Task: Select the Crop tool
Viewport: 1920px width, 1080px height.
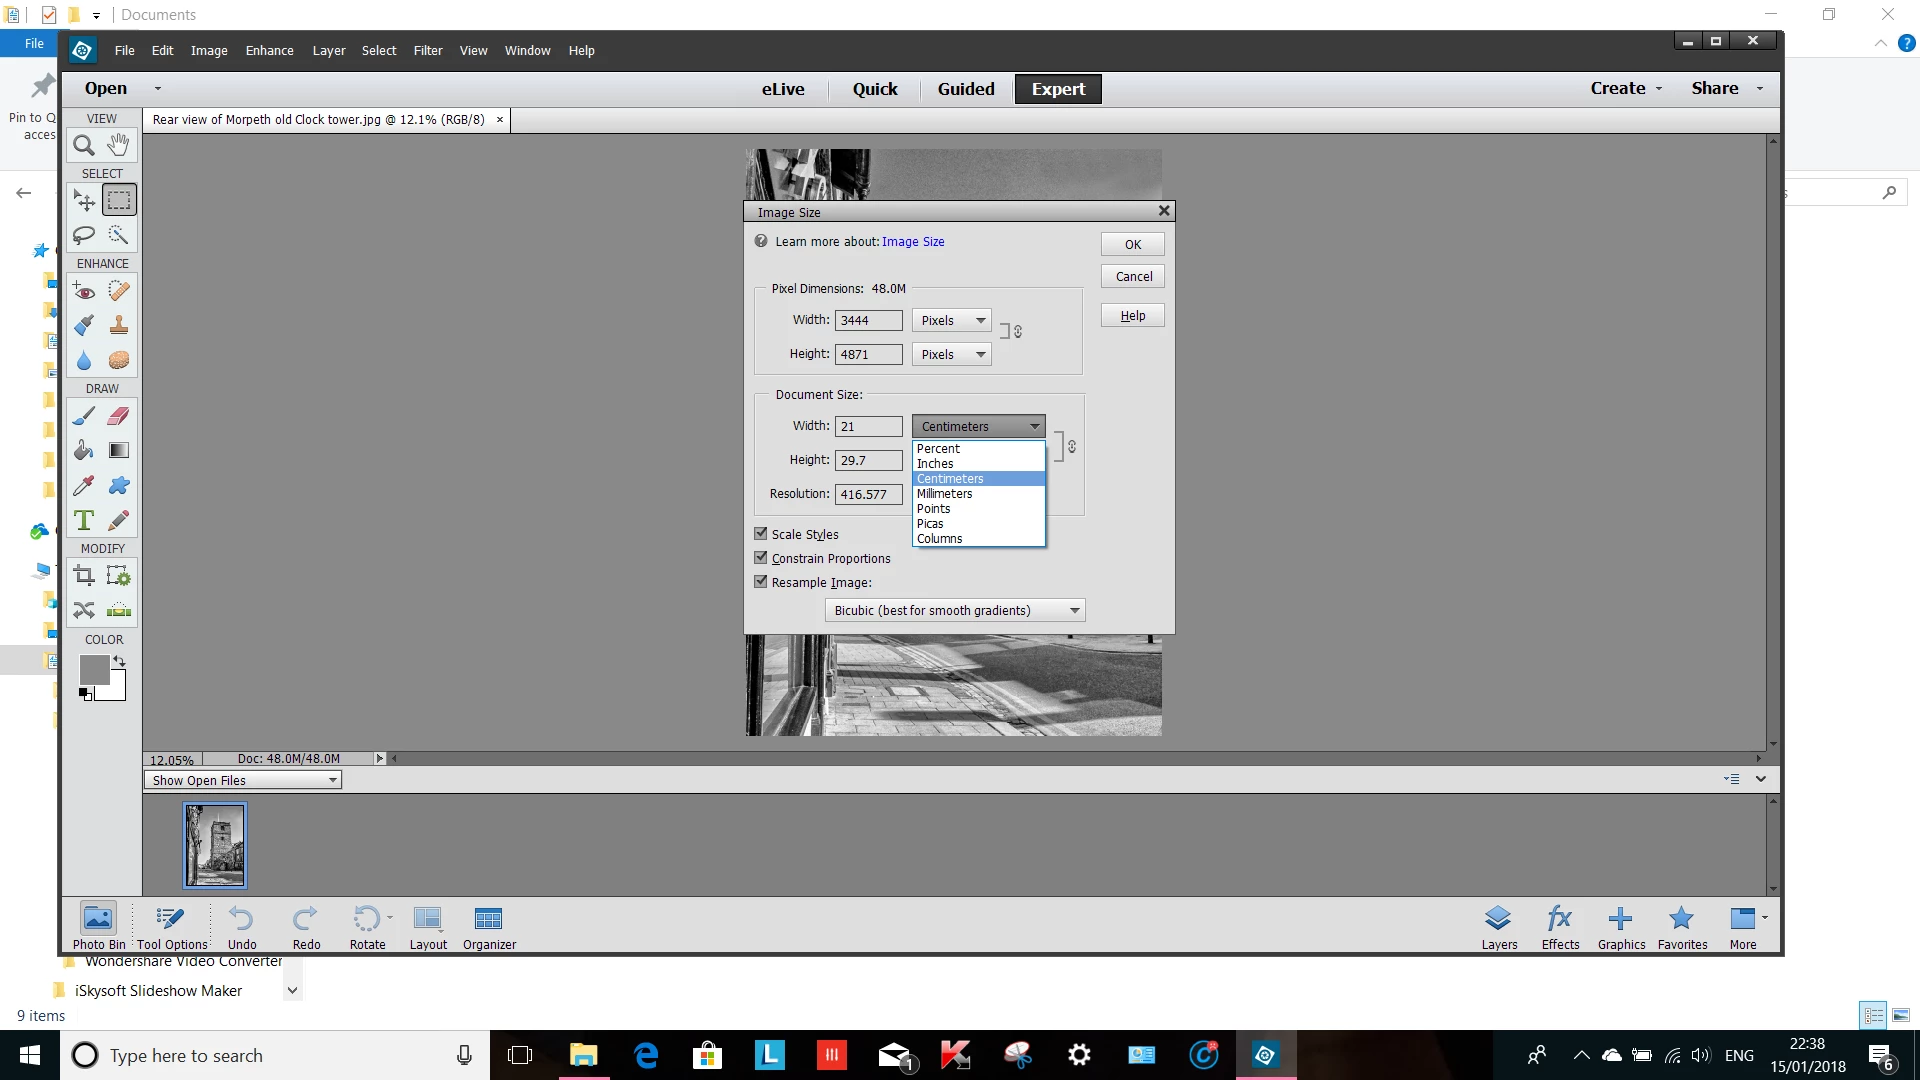Action: 84,576
